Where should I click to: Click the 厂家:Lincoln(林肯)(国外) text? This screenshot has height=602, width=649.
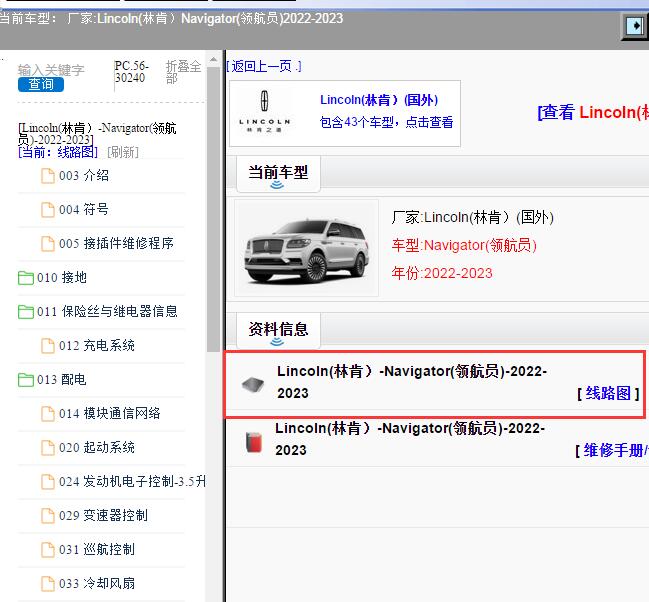(473, 217)
